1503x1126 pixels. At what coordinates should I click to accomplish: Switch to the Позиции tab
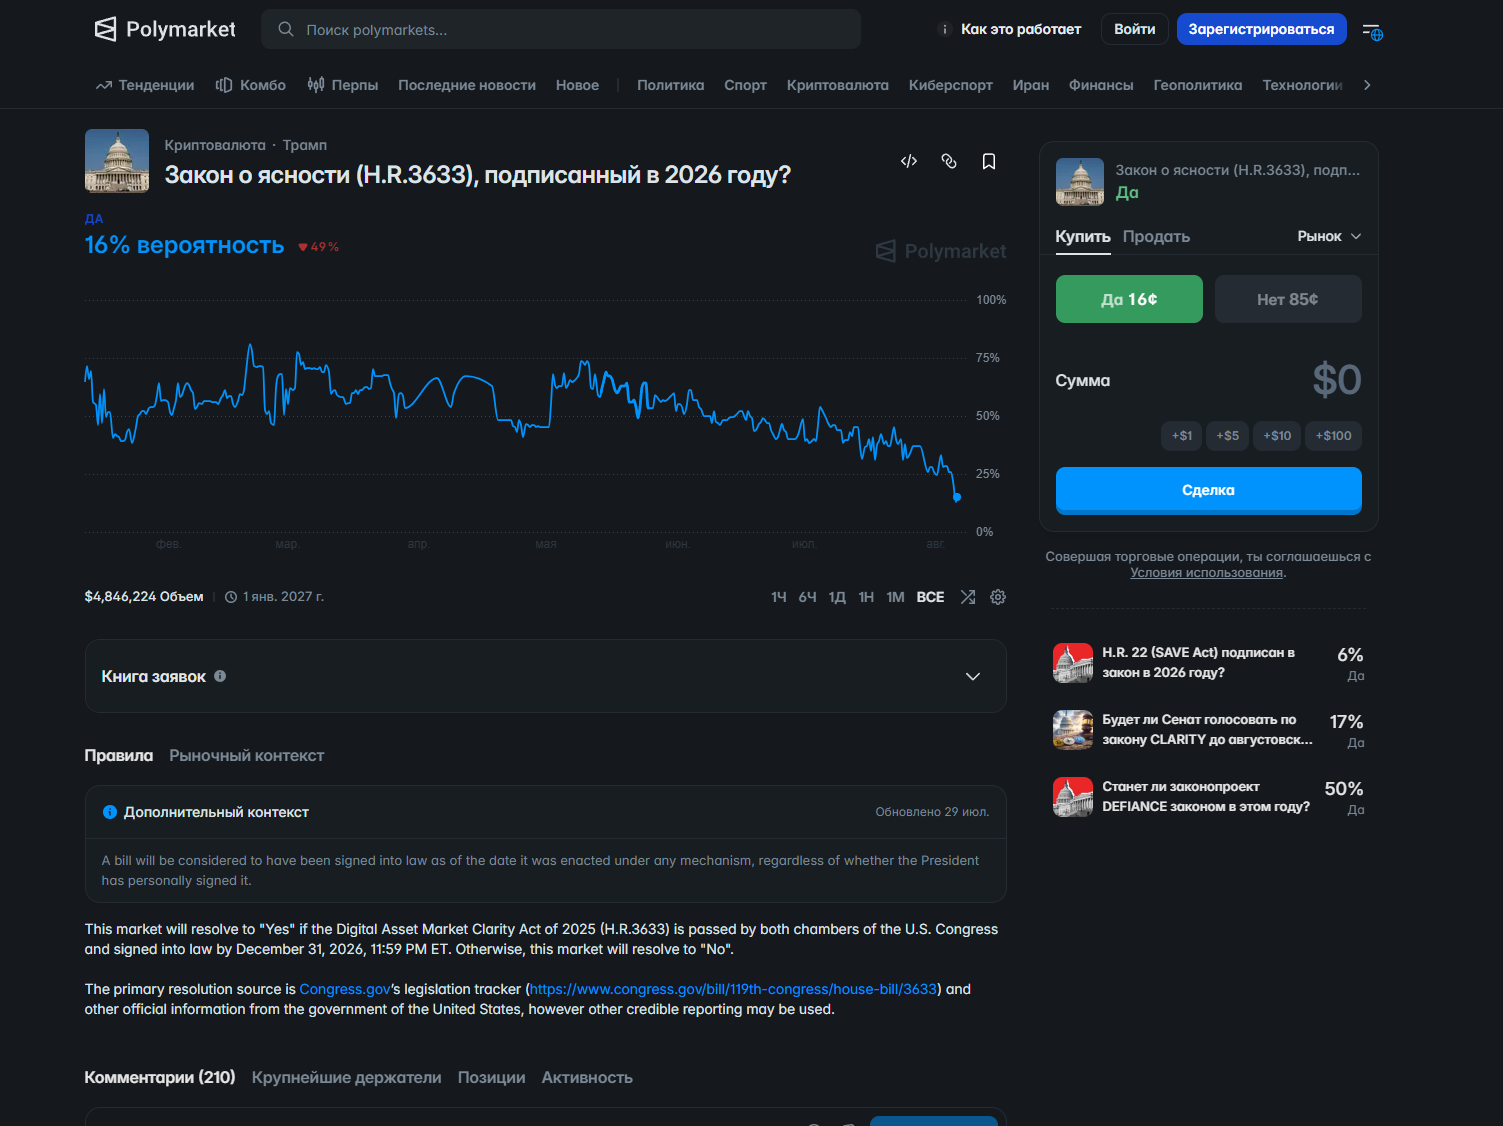491,1078
